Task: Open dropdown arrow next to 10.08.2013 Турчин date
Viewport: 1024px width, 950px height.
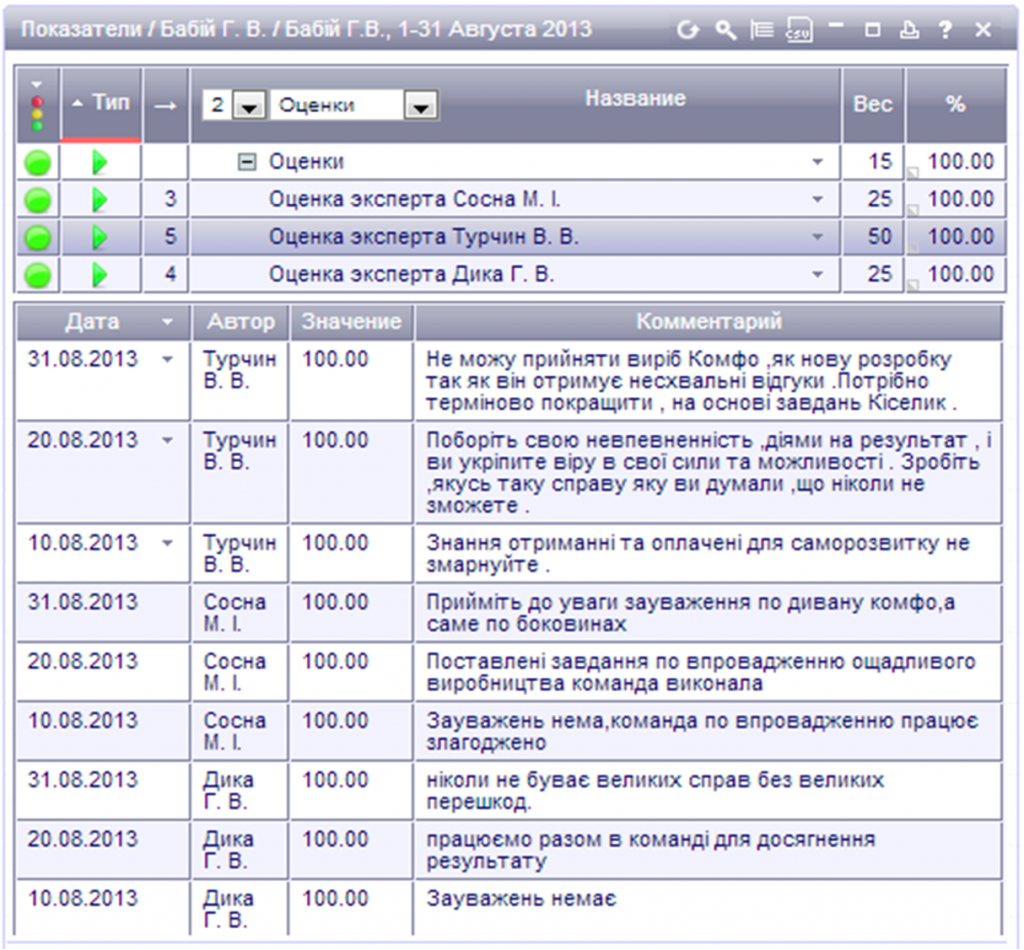Action: point(167,543)
